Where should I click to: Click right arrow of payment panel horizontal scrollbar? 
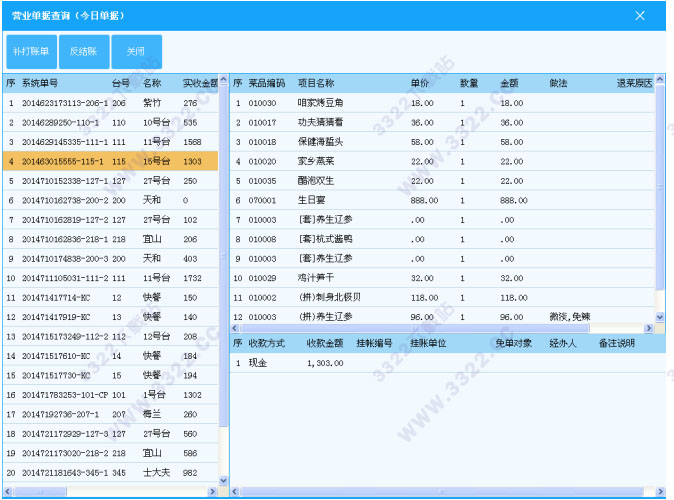661,491
